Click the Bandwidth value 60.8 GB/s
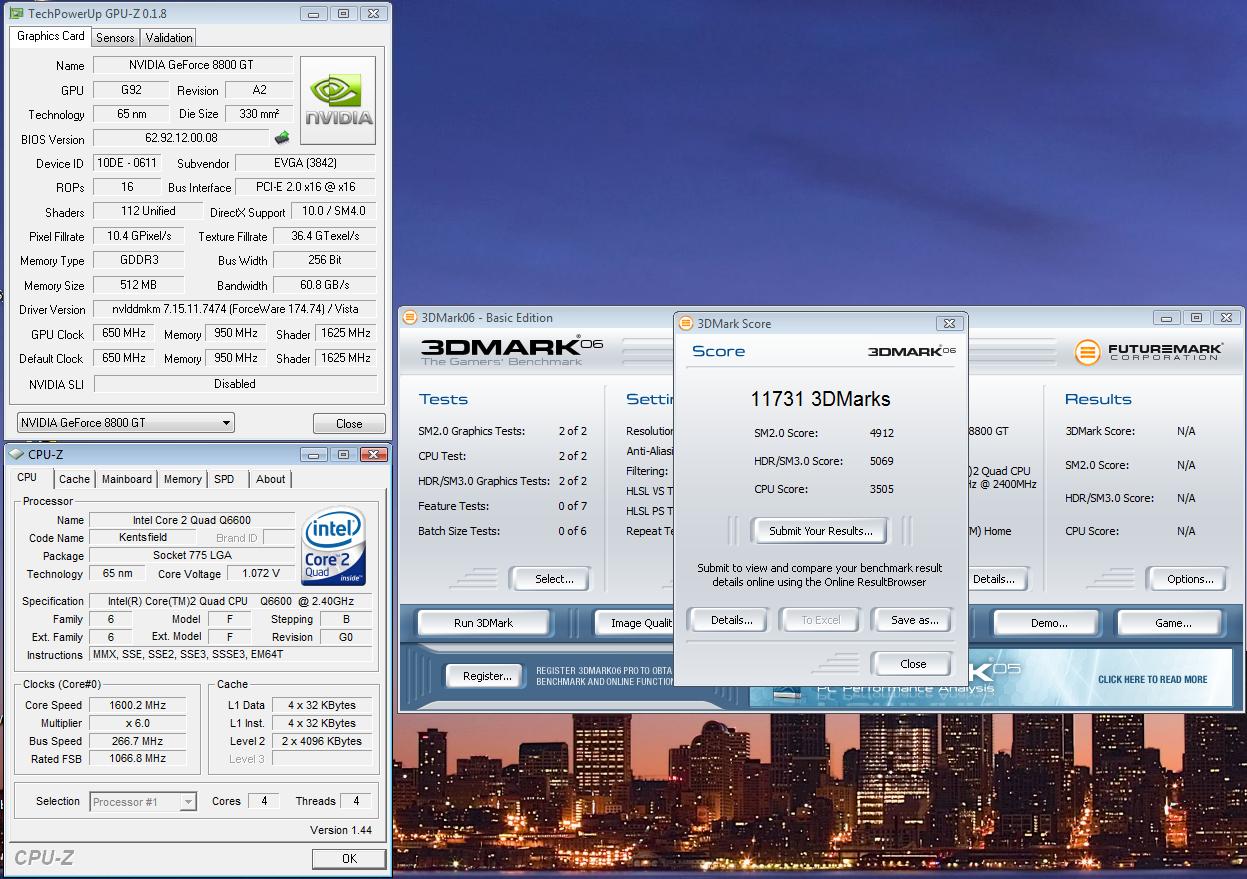This screenshot has height=879, width=1247. pos(324,286)
